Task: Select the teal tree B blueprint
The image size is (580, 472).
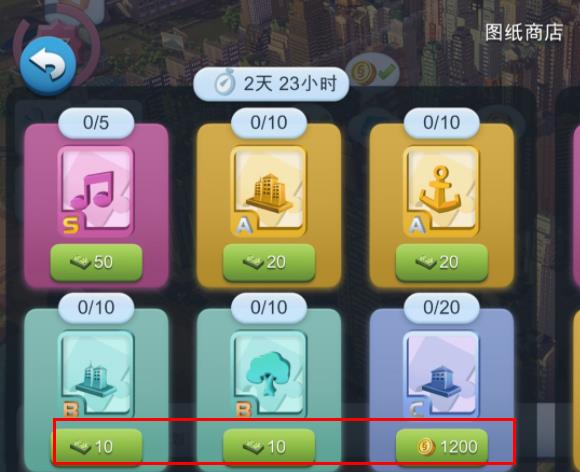Action: 269,374
